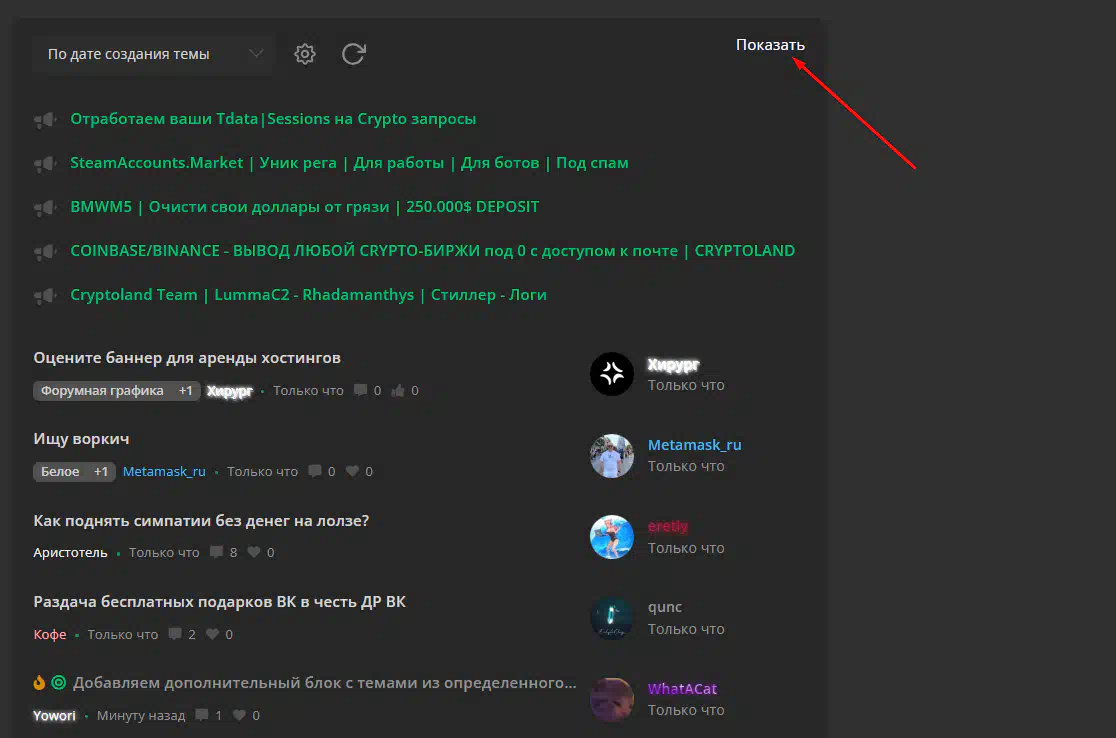Click the fire icon next to 'Добавляем дополнительный блок'
The width and height of the screenshot is (1116, 738).
pos(40,684)
